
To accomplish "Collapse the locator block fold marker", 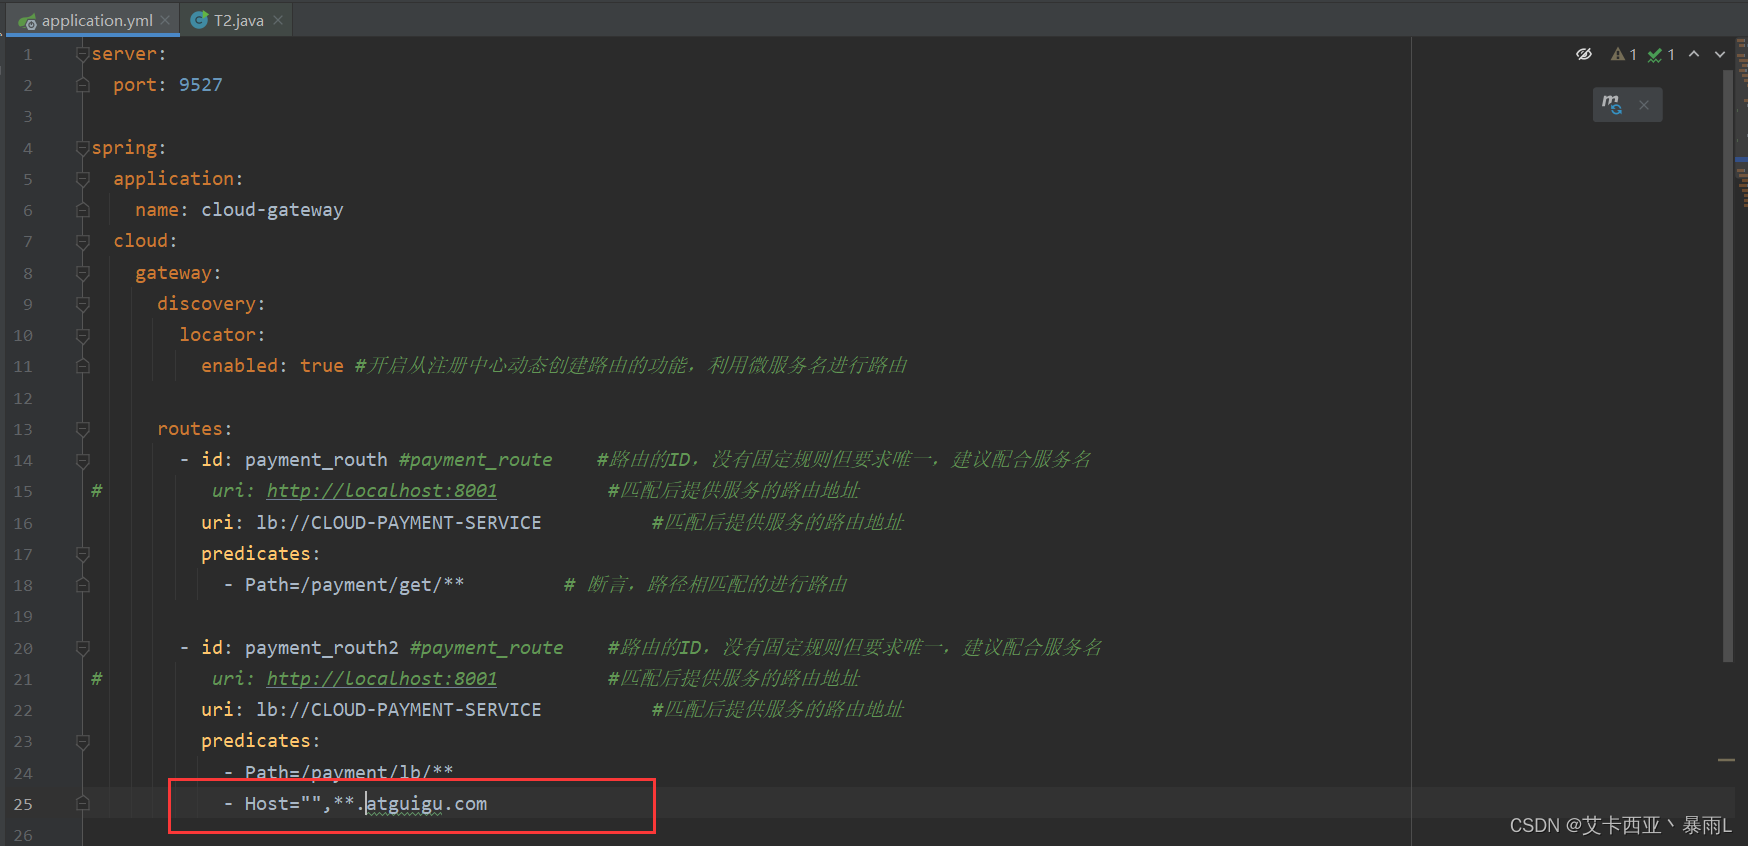I will point(83,335).
